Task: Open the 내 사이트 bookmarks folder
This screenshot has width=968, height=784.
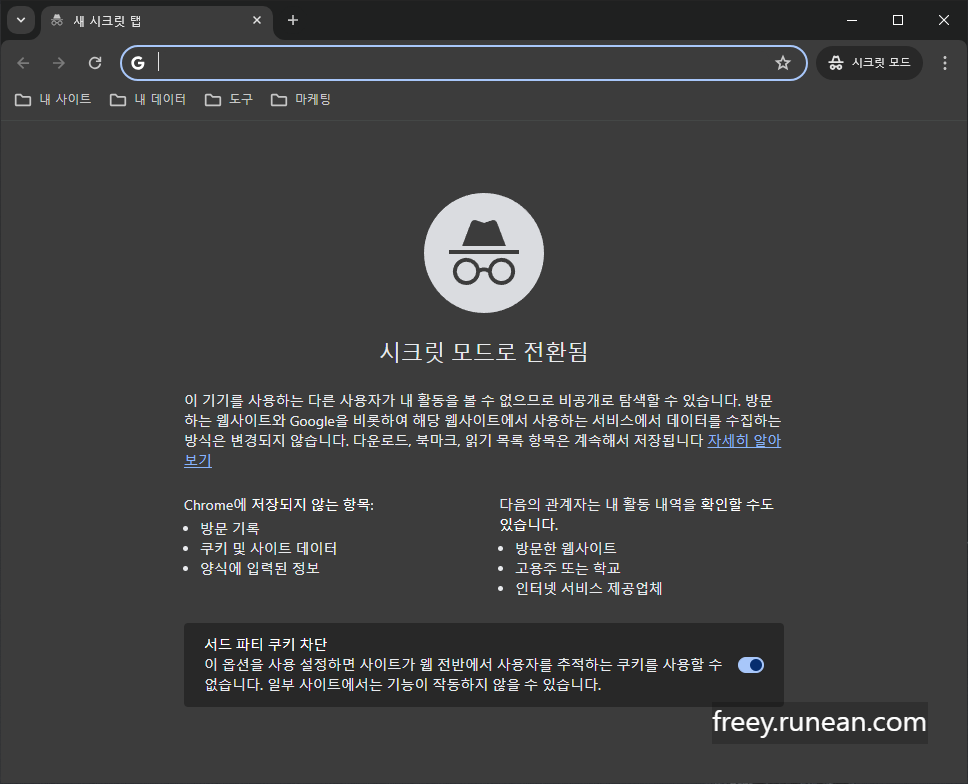Action: (x=53, y=99)
